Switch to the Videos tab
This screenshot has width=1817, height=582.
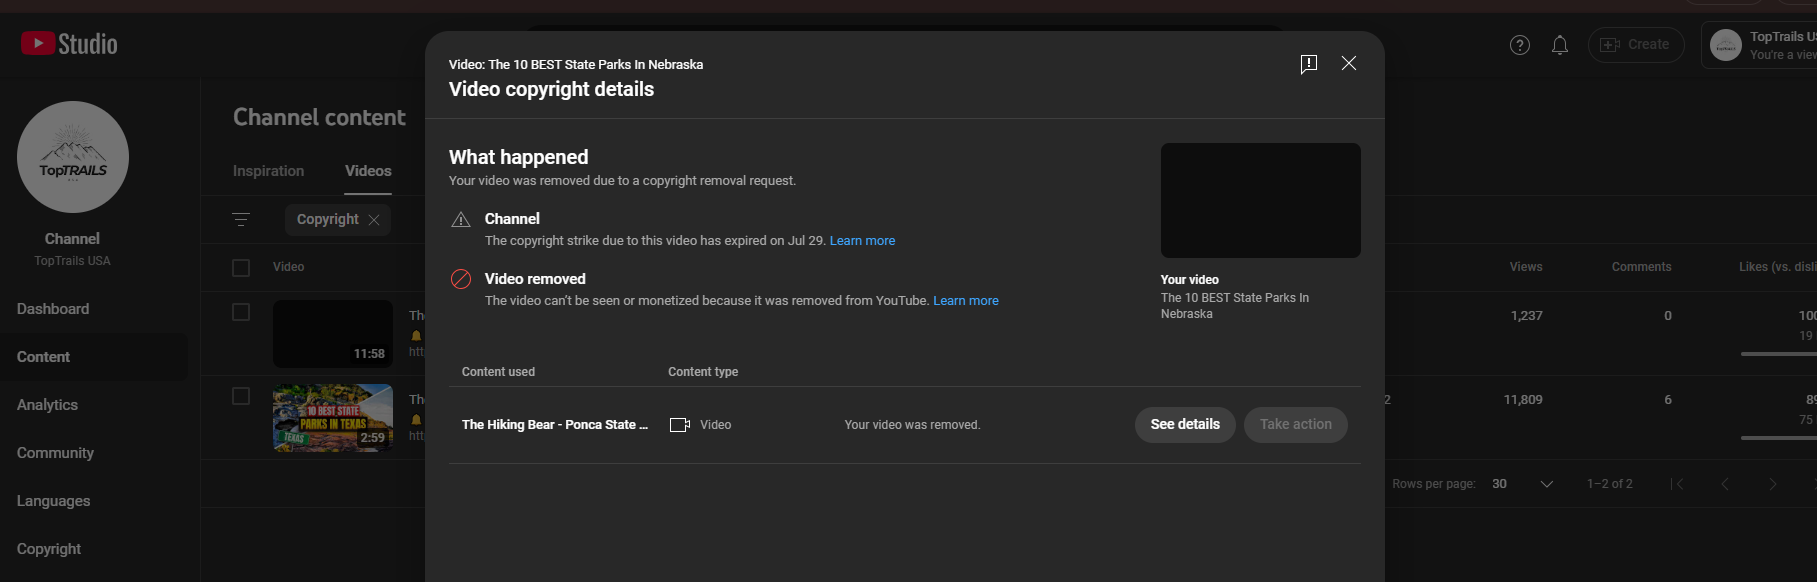coord(368,171)
